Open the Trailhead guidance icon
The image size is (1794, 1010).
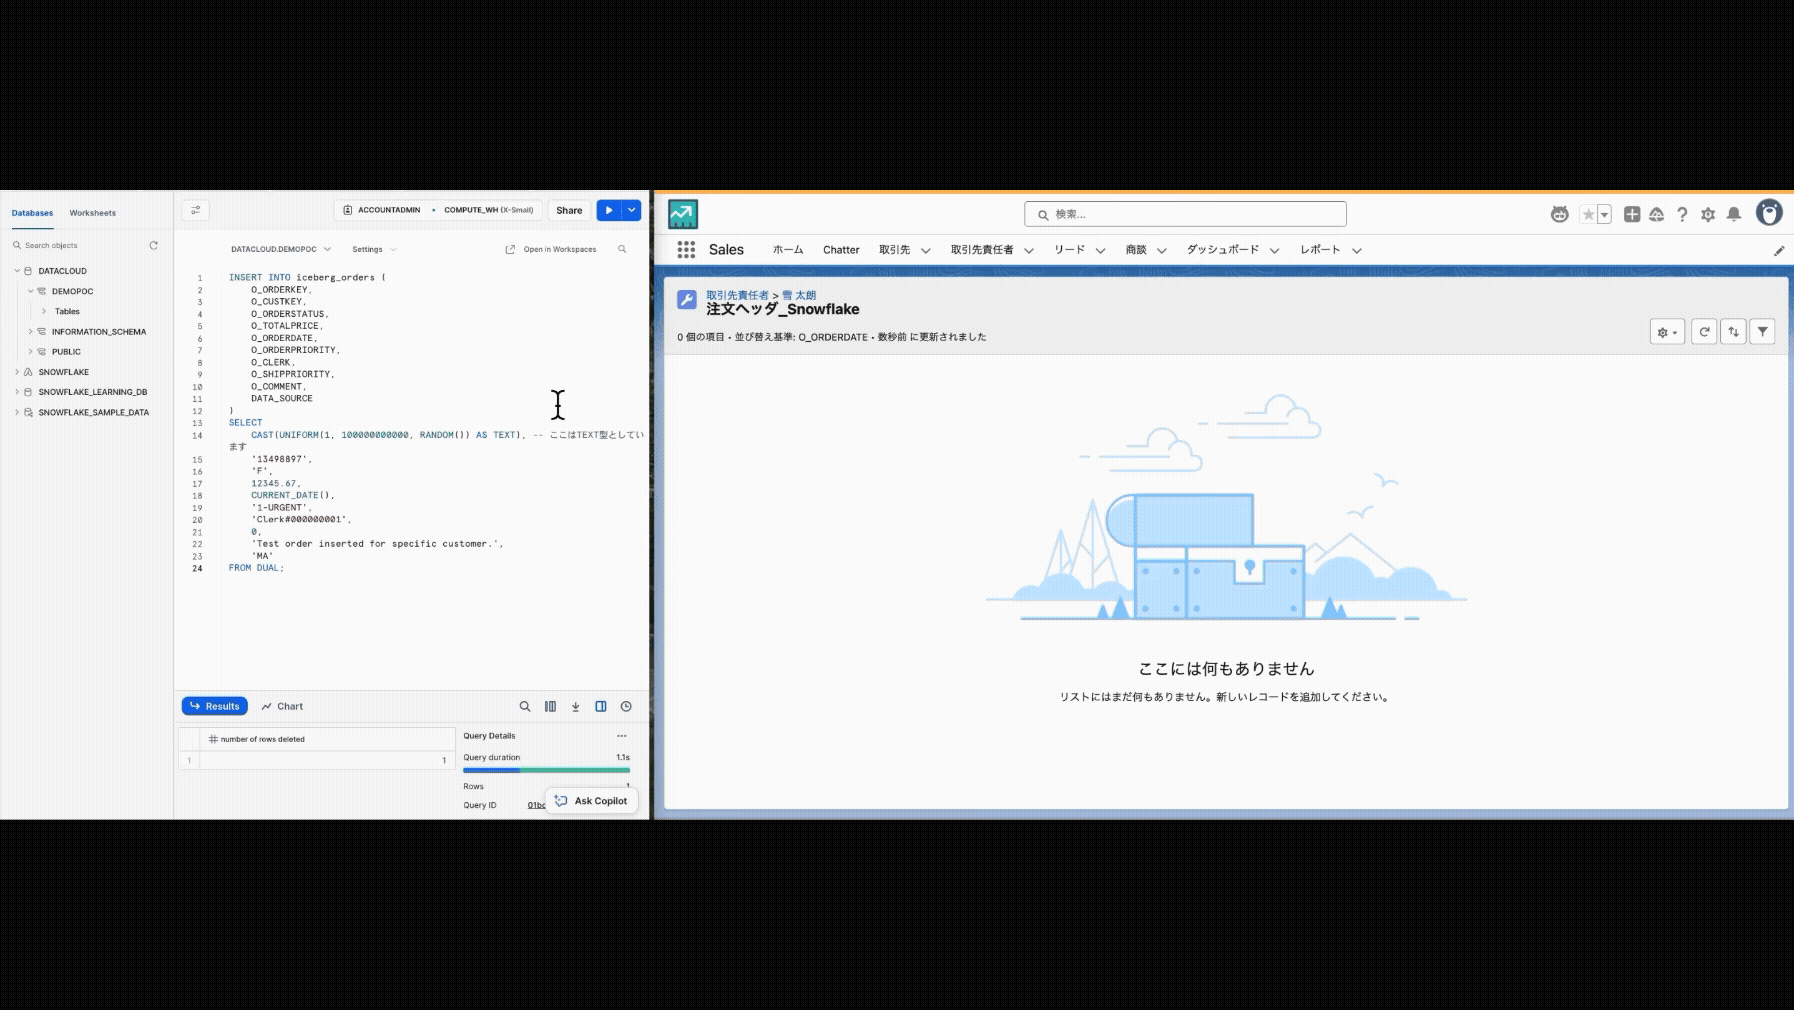tap(1657, 214)
